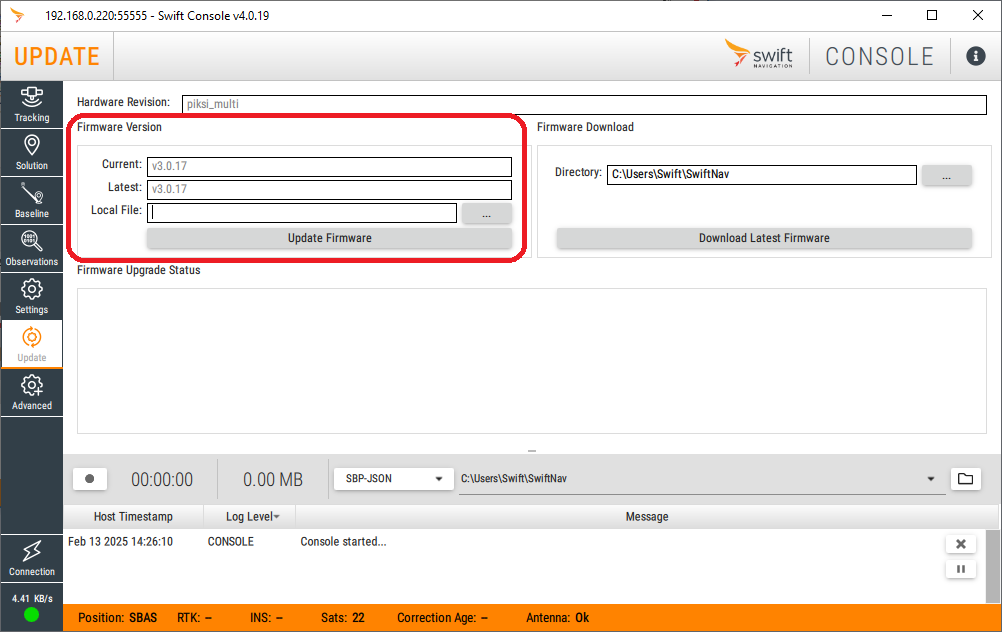Click the Current firmware version field
The width and height of the screenshot is (1002, 632).
[x=329, y=166]
